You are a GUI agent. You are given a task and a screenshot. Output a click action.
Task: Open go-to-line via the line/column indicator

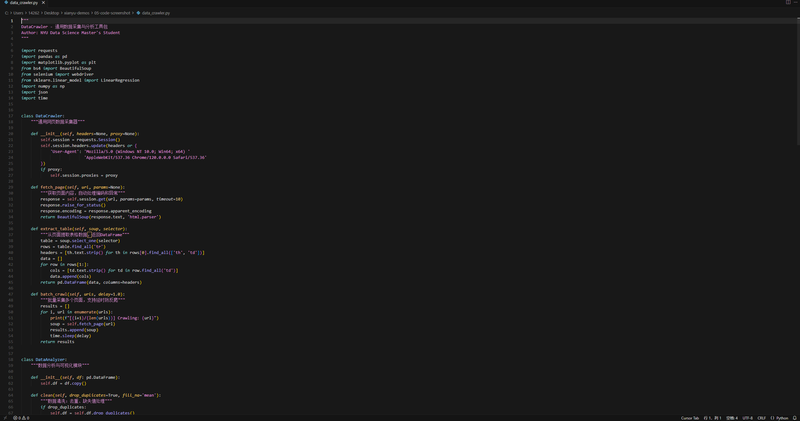click(713, 418)
